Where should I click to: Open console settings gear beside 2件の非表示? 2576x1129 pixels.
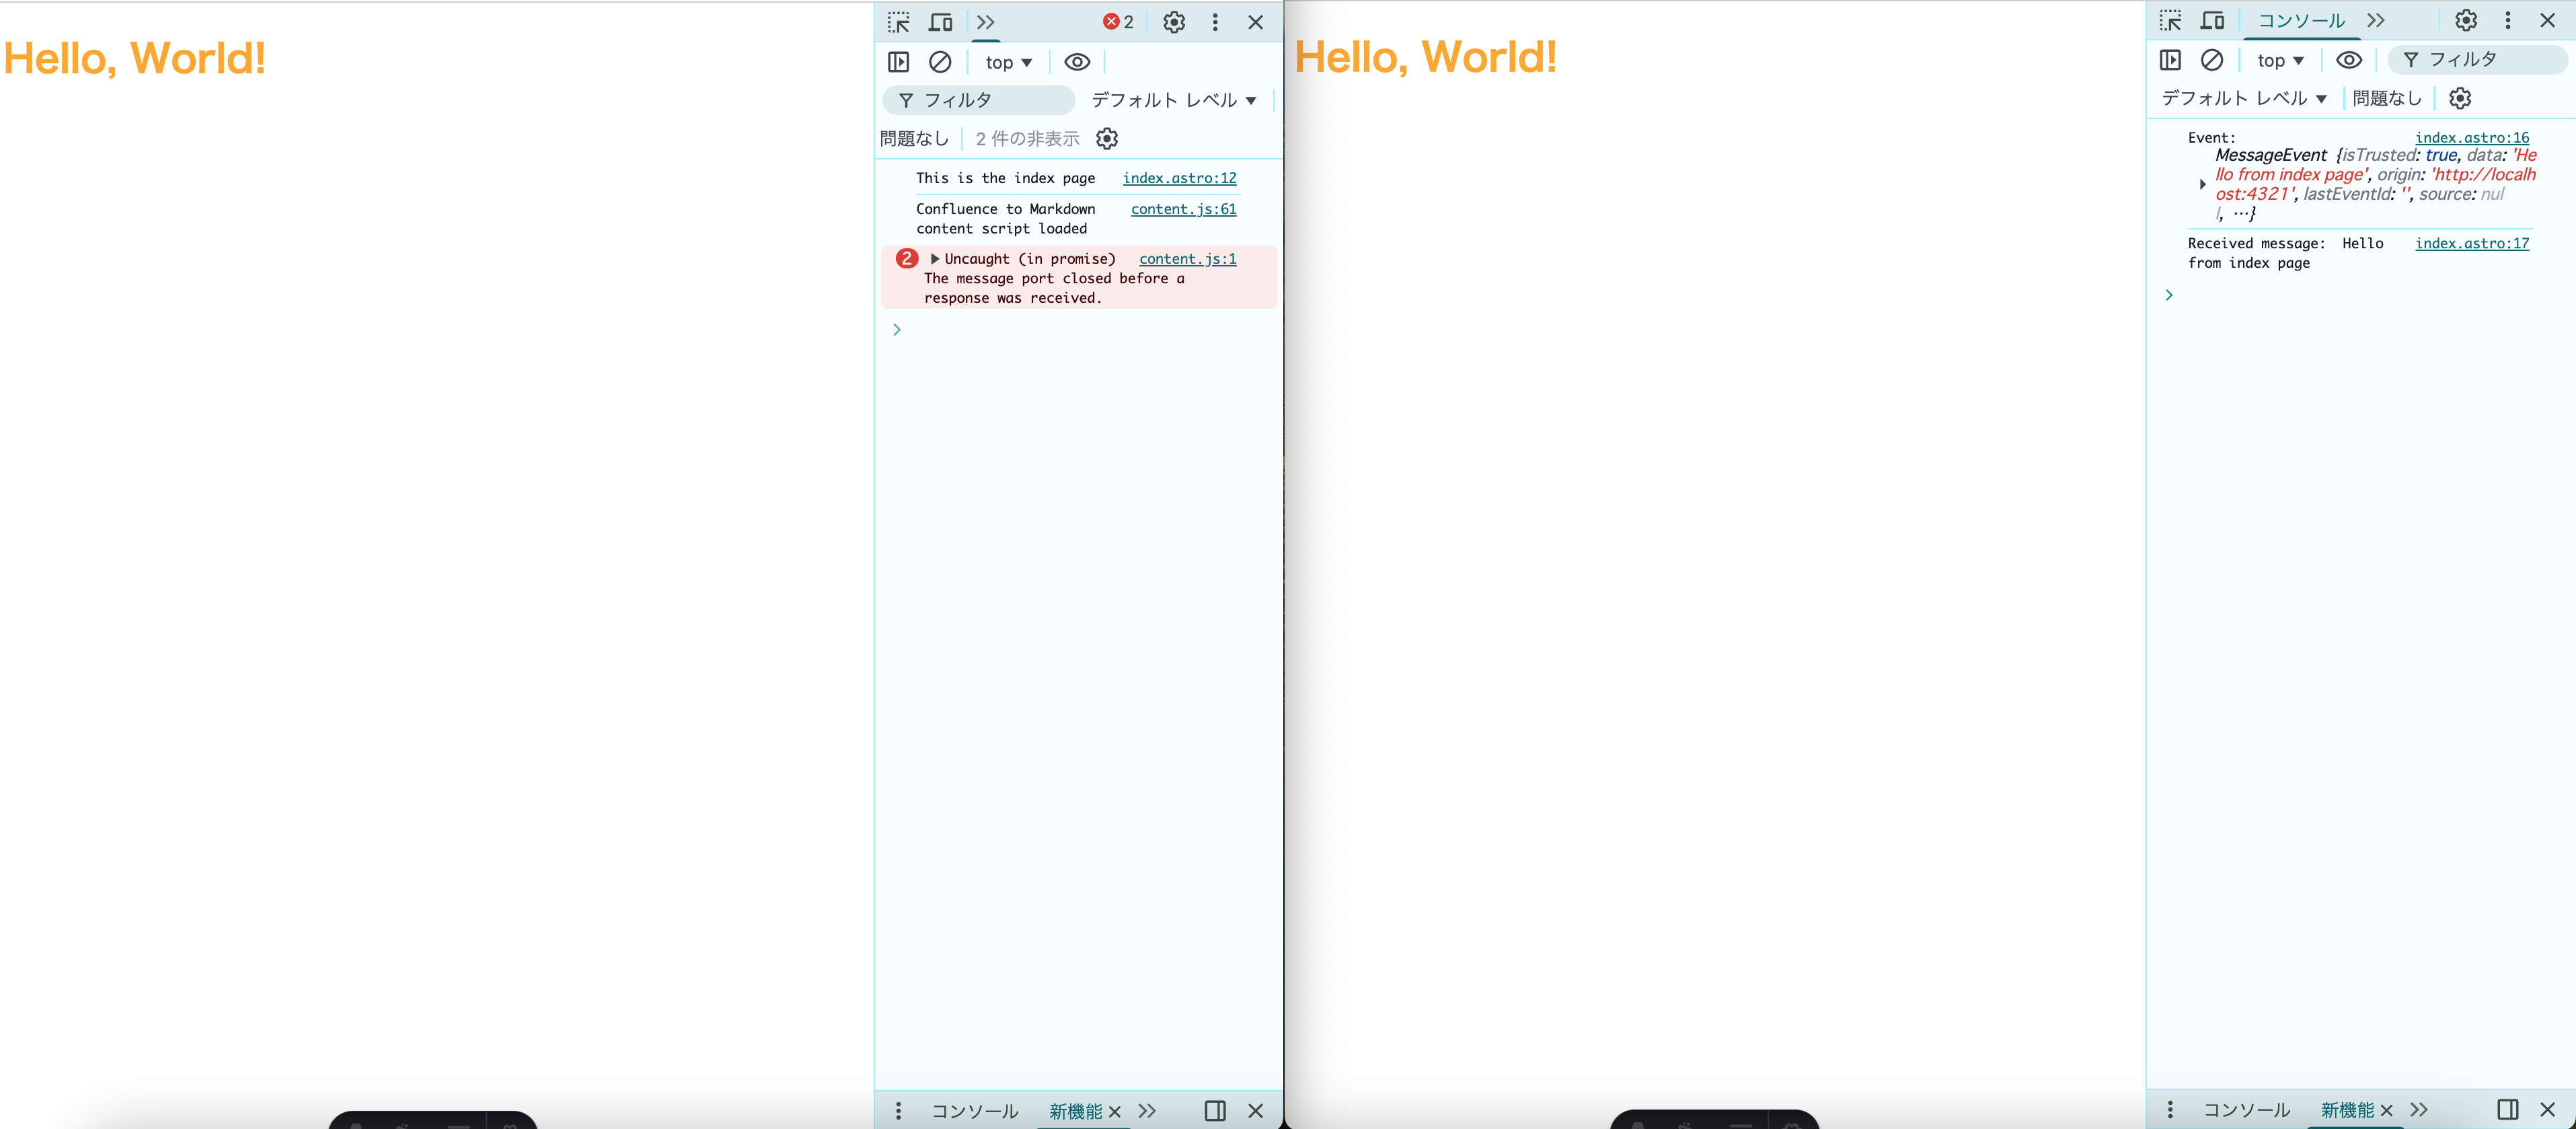1107,139
